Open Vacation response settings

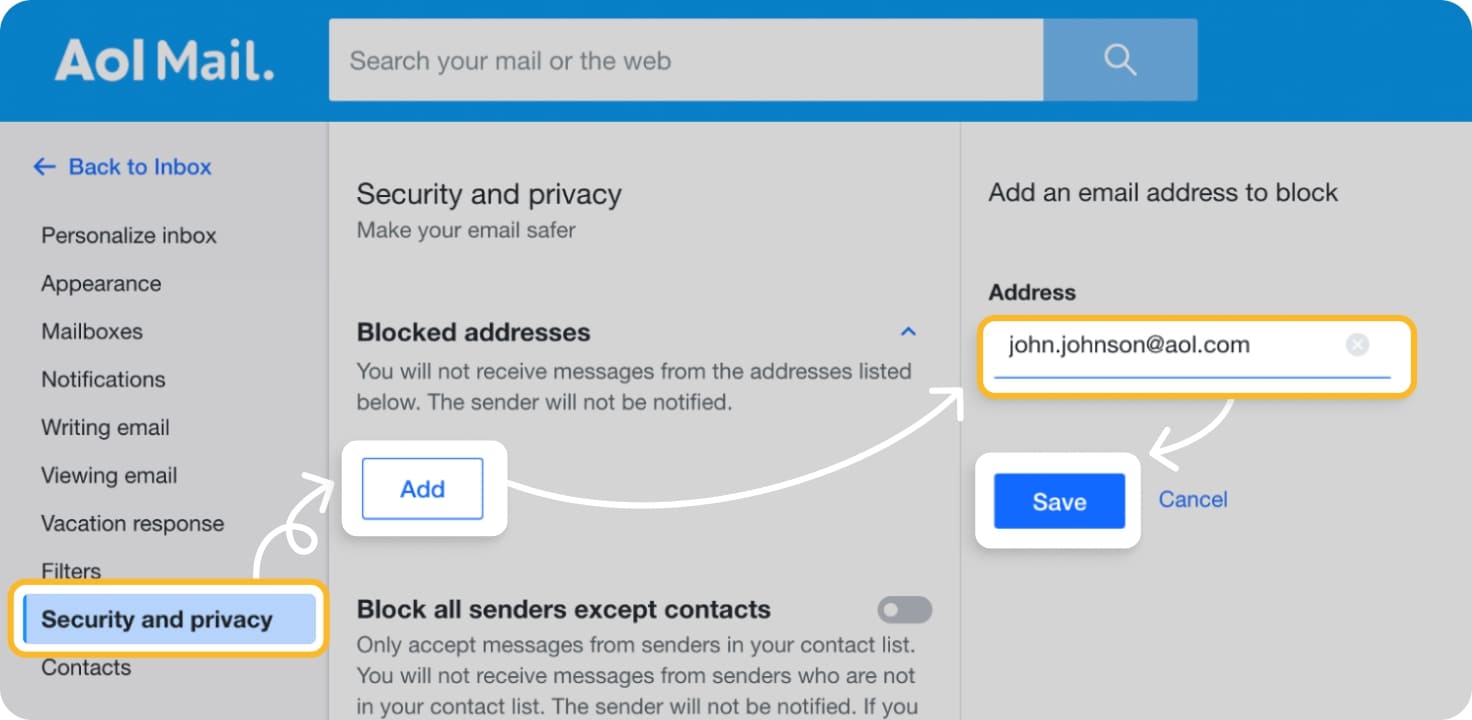(132, 523)
